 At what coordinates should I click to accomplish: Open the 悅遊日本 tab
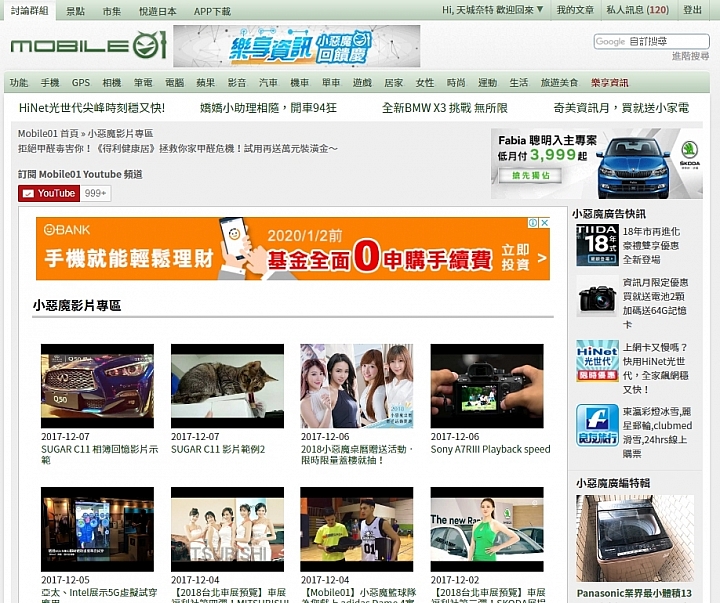click(x=158, y=11)
